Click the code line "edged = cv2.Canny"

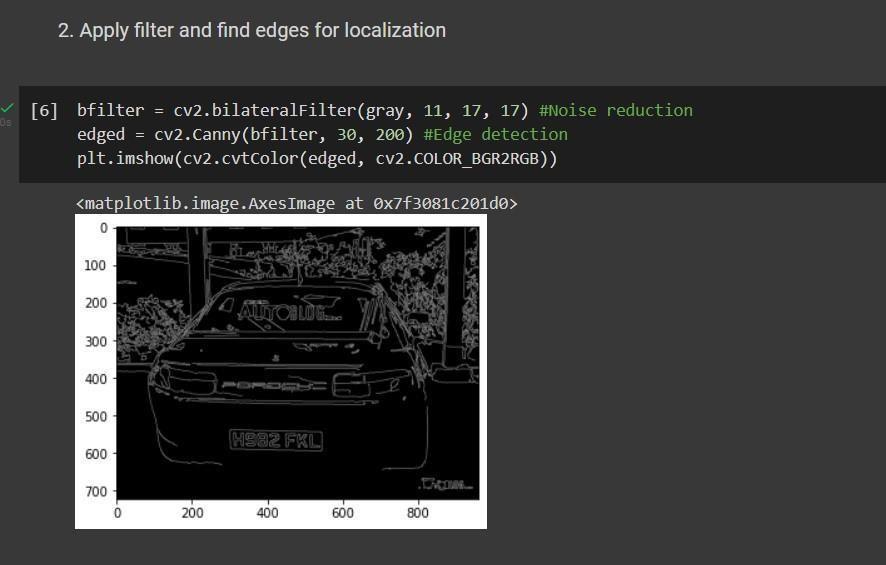click(322, 134)
